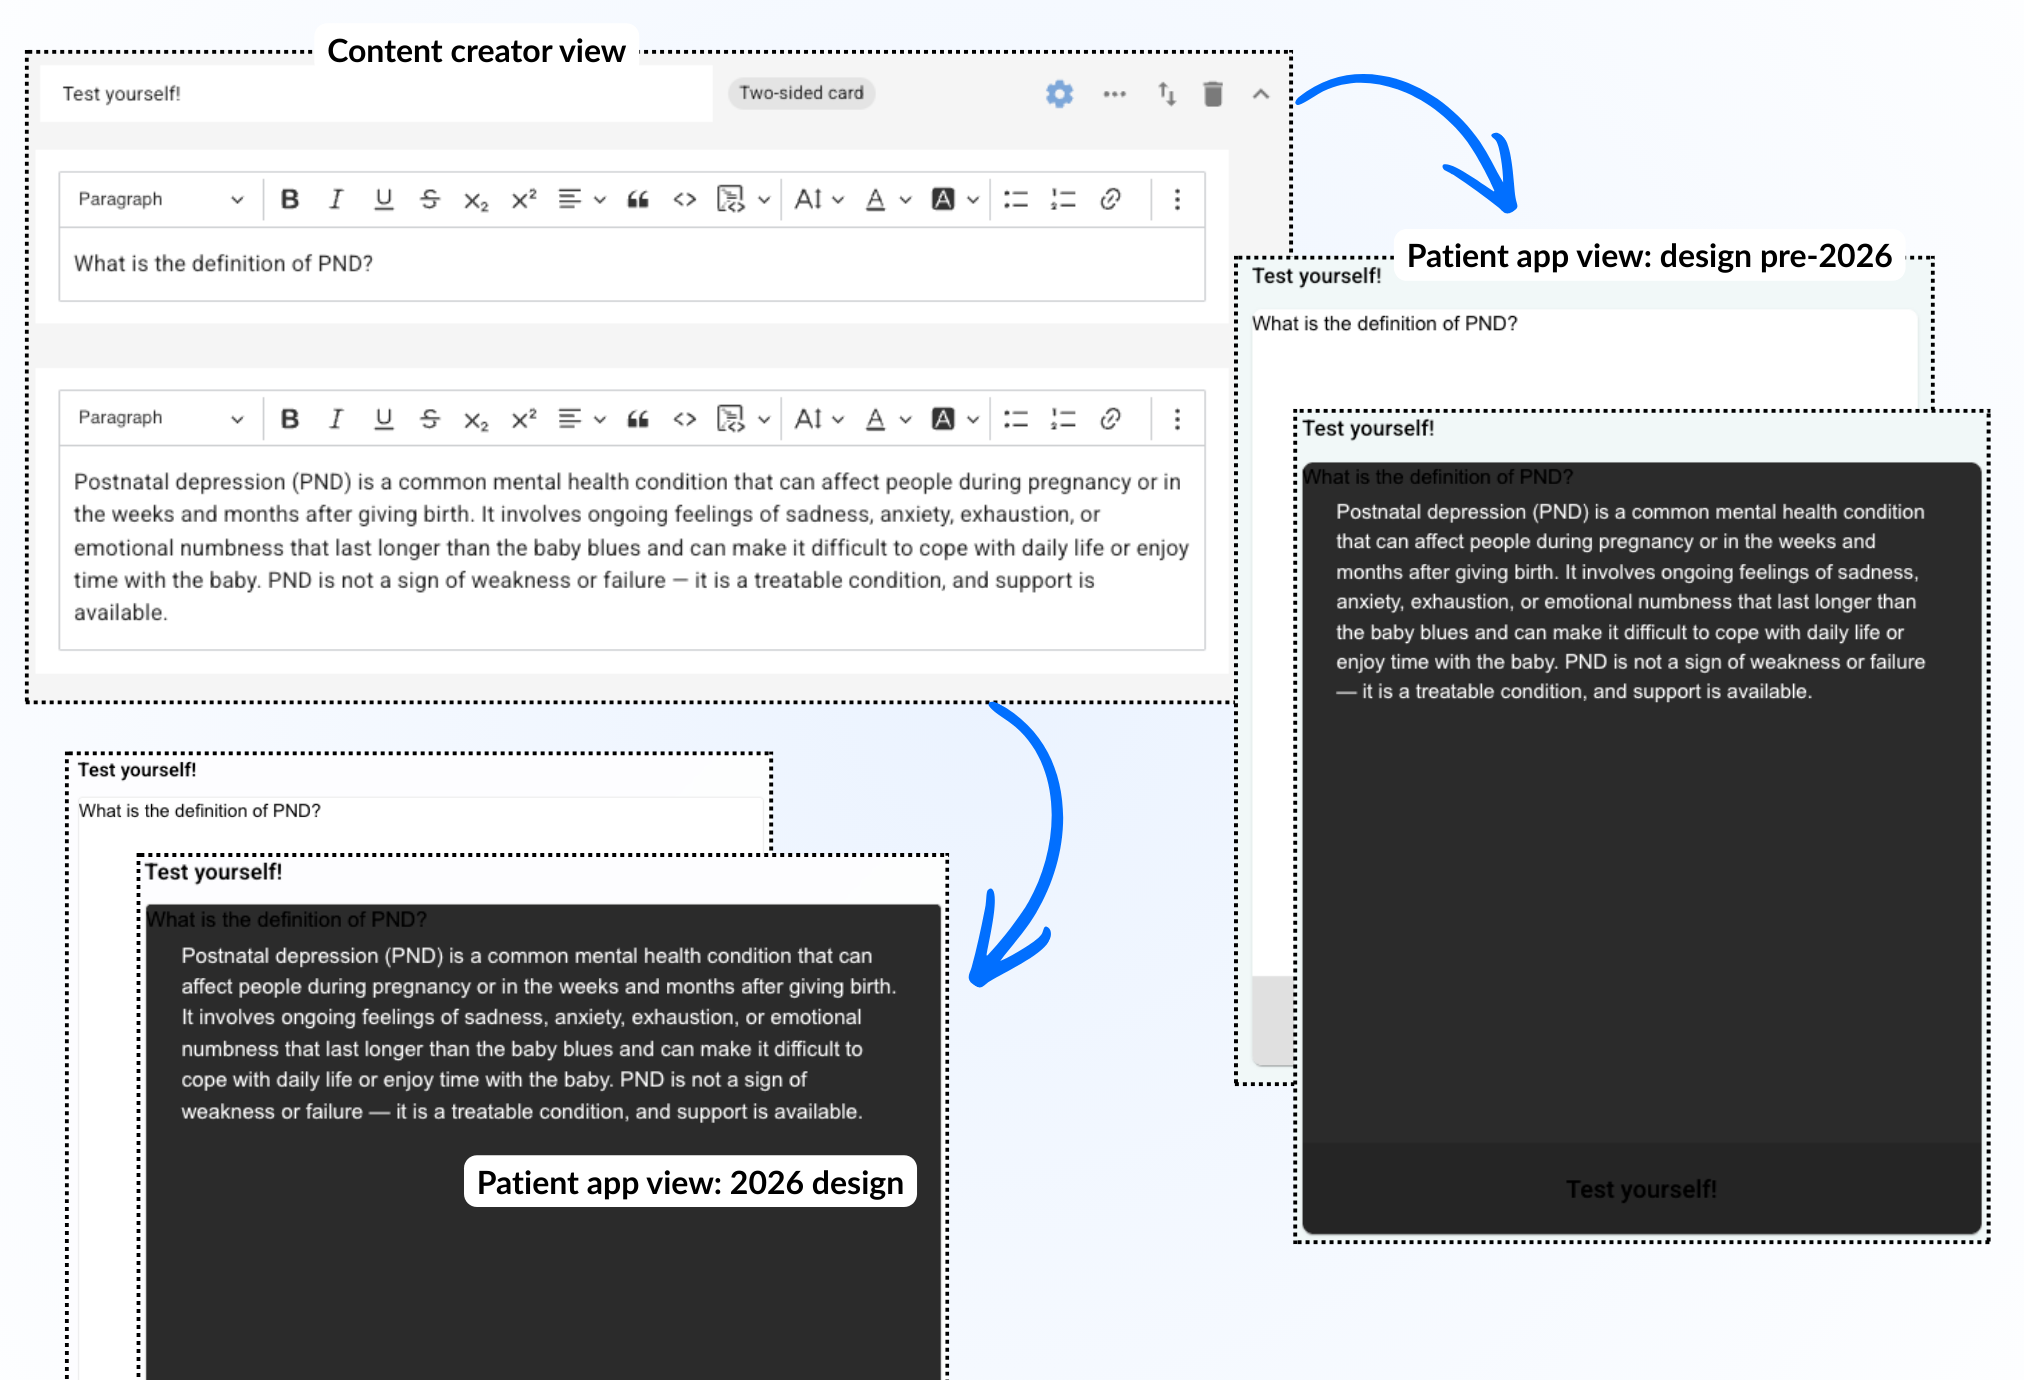2024x1380 pixels.
Task: Insert link in the top editor toolbar
Action: point(1110,199)
